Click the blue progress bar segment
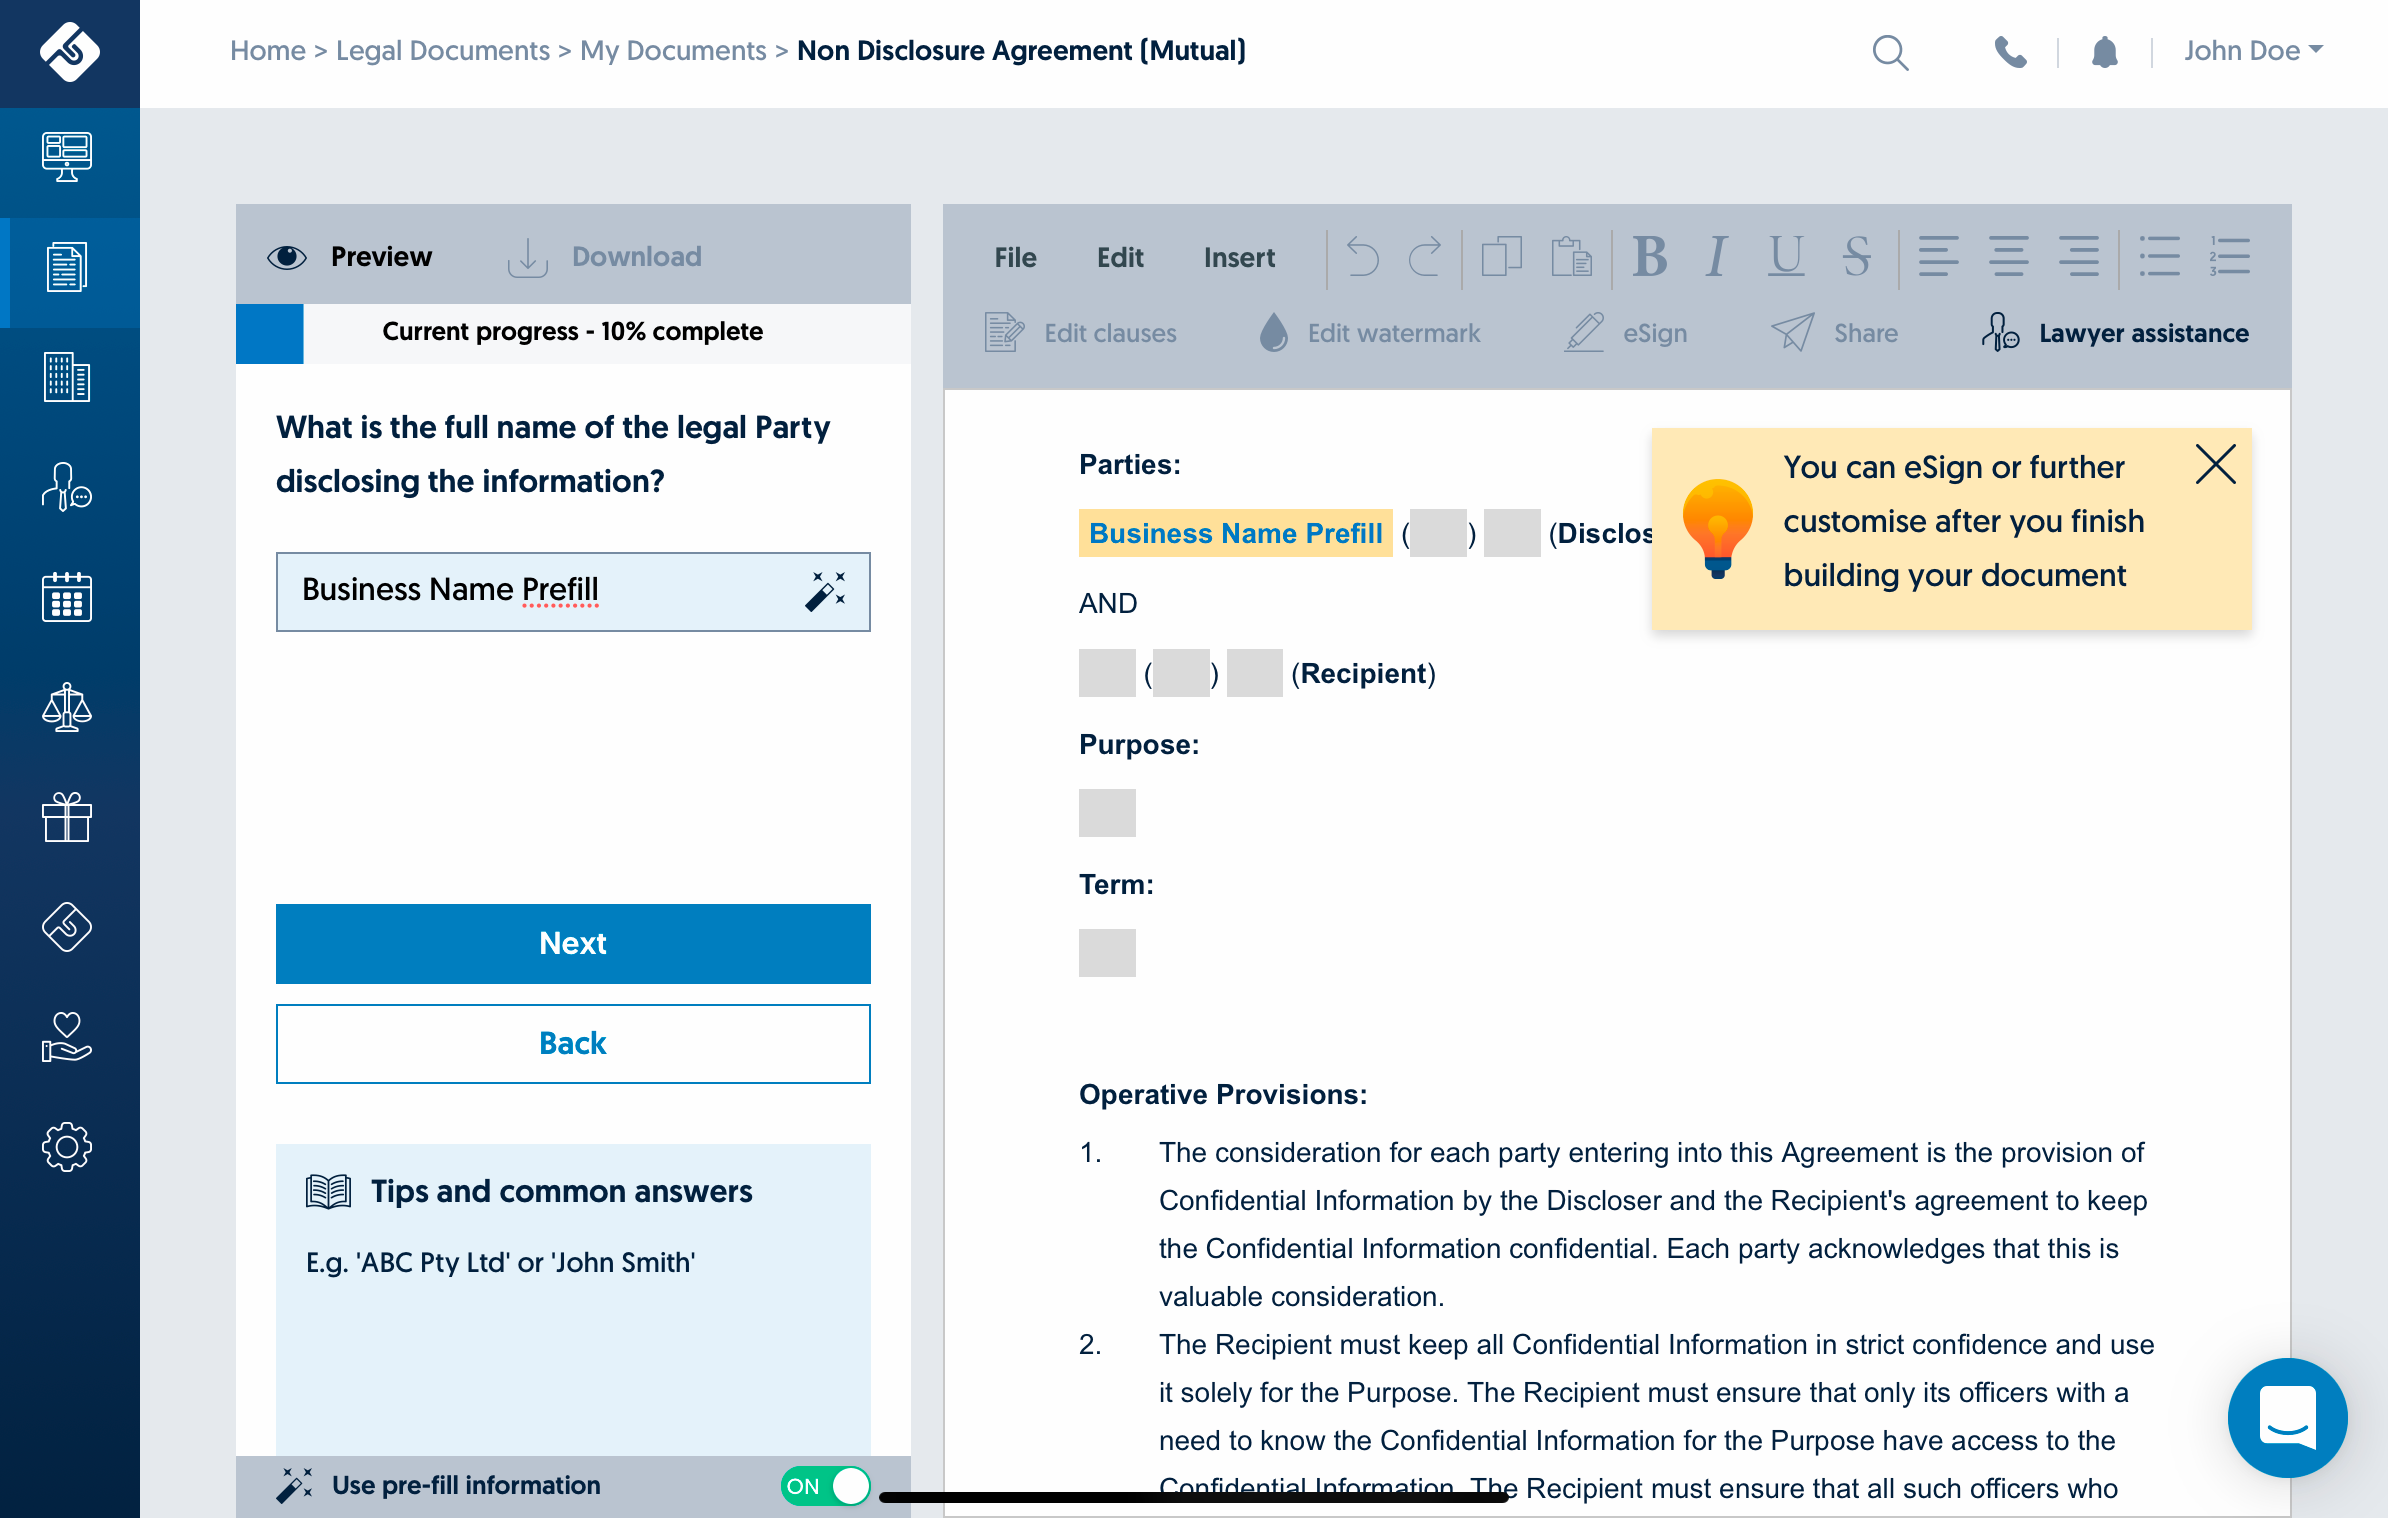The width and height of the screenshot is (2388, 1518). 270,333
